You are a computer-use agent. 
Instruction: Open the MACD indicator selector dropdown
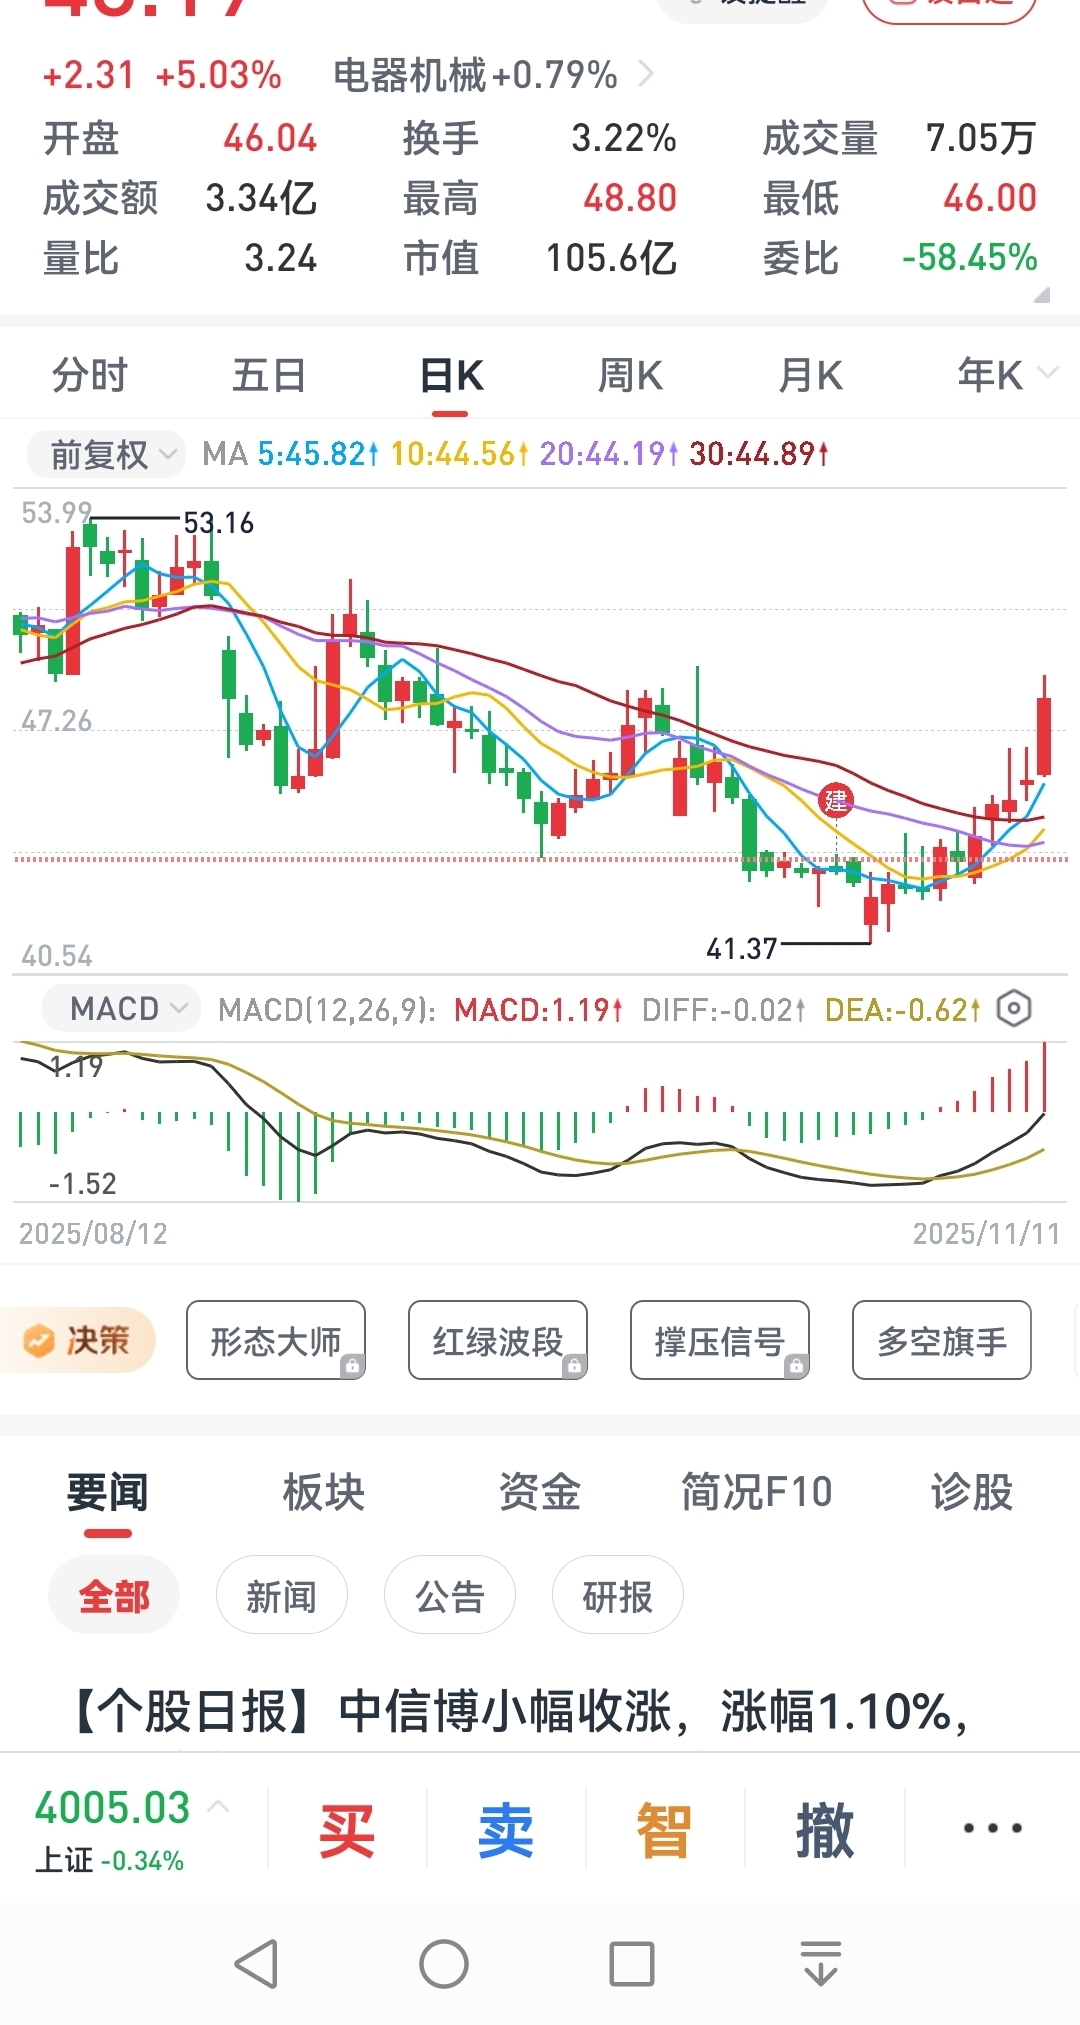(122, 1009)
